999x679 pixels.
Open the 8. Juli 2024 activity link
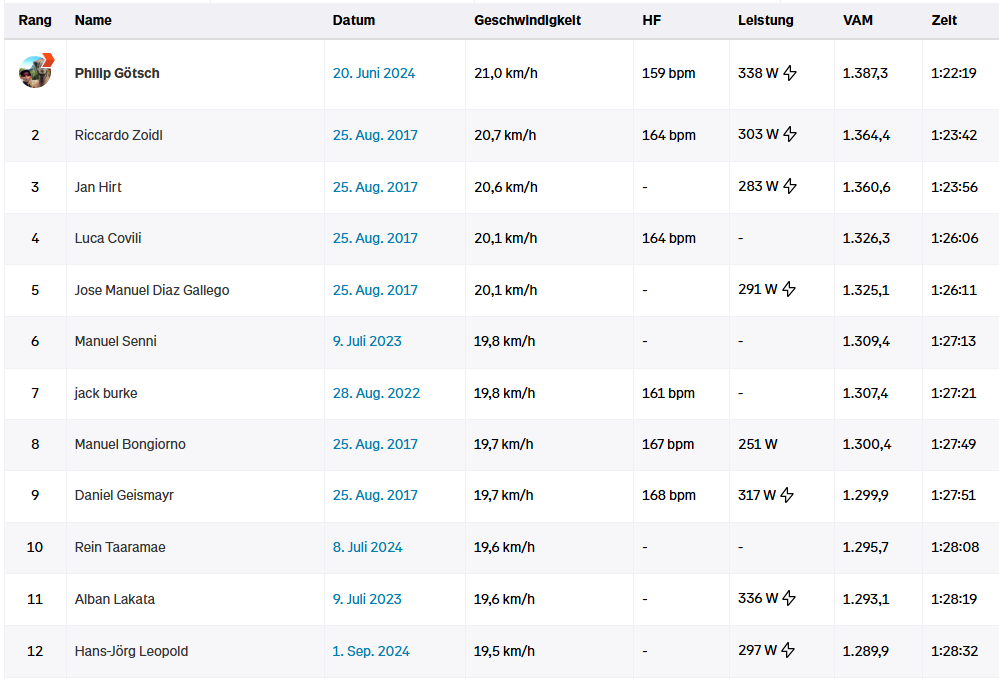(x=367, y=547)
